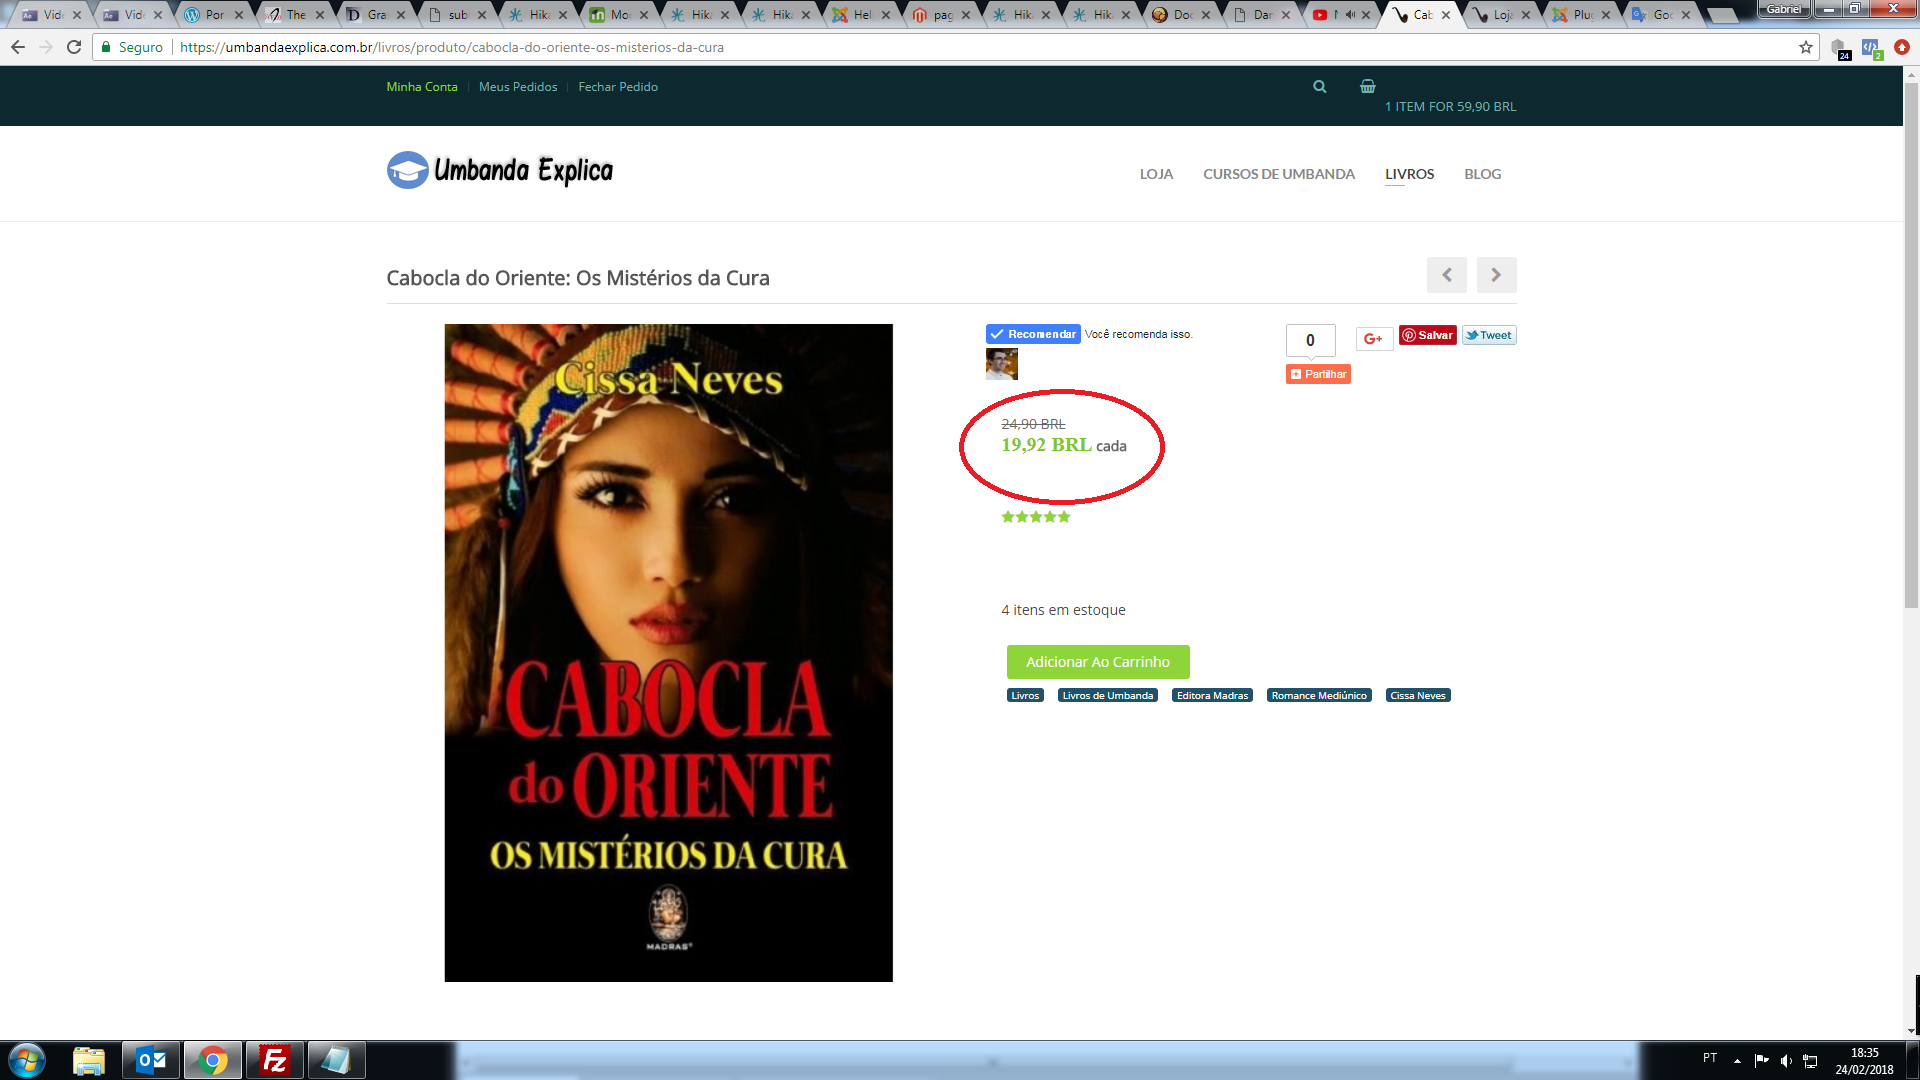Open the shopping cart basket icon
Screen dimensions: 1920x1080
(x=1367, y=87)
